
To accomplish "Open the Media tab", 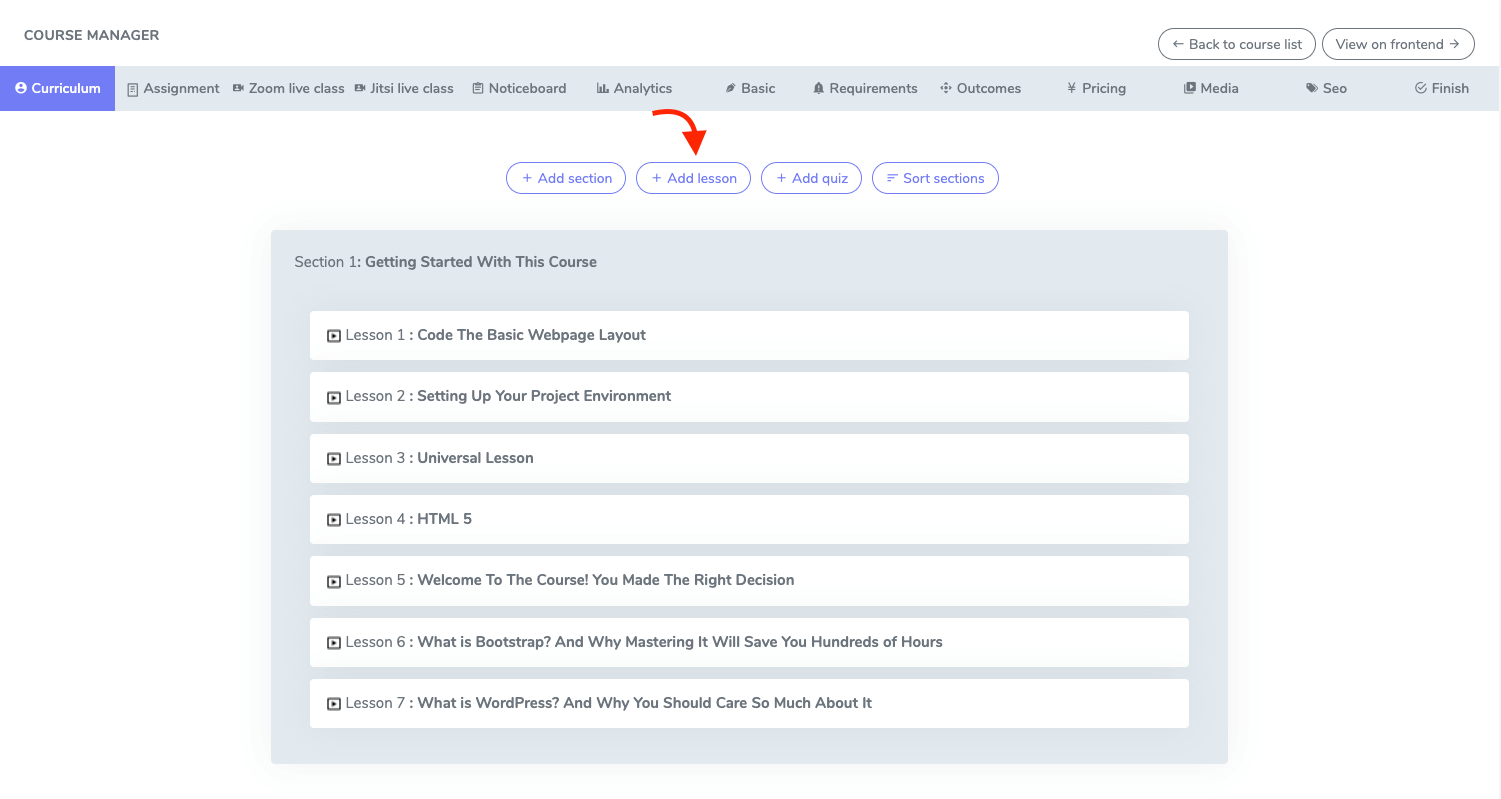I will (1211, 89).
